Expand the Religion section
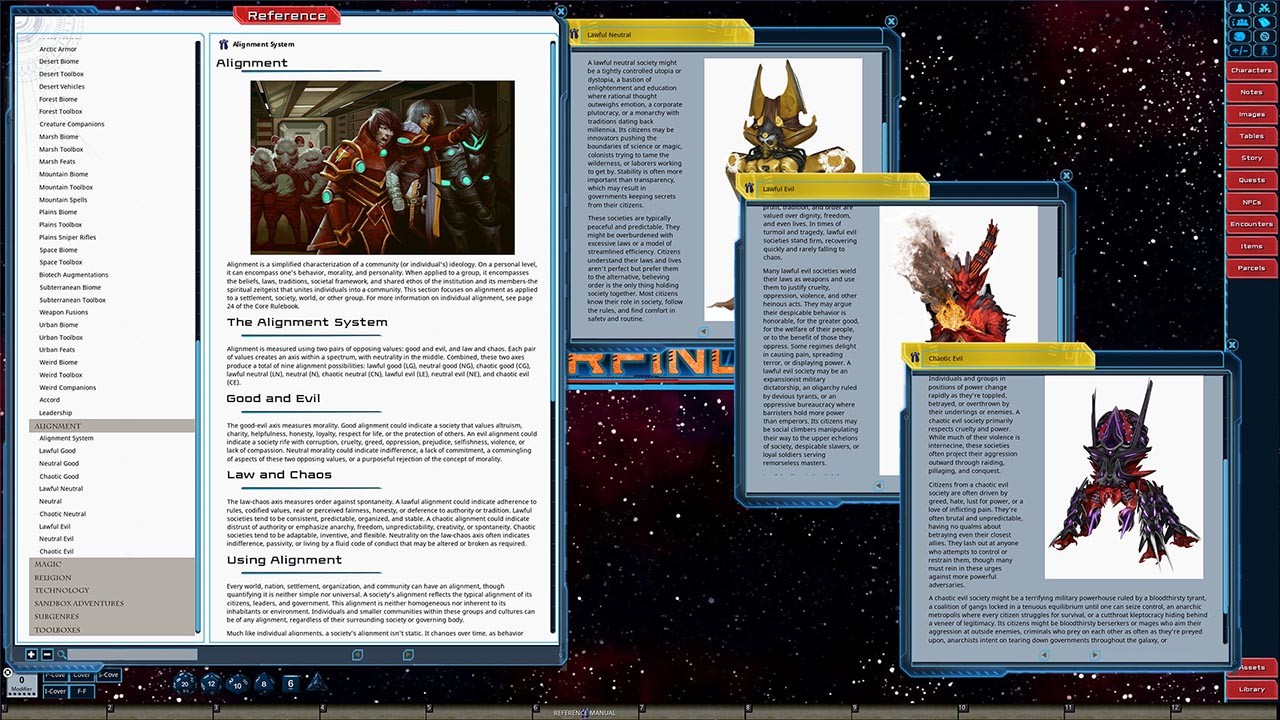This screenshot has width=1280, height=720. point(112,577)
